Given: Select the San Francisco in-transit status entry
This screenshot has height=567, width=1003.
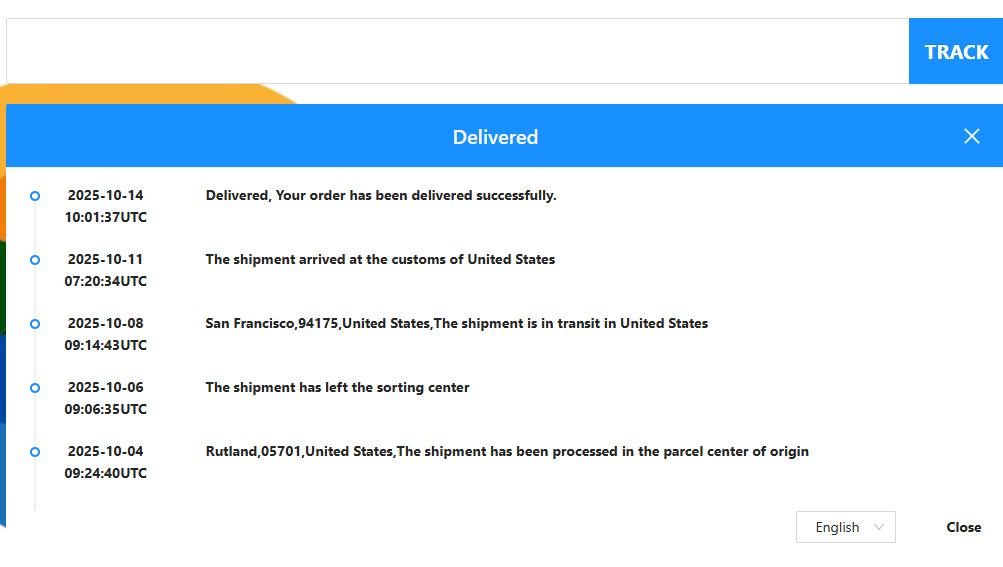Looking at the screenshot, I should click(x=456, y=324).
